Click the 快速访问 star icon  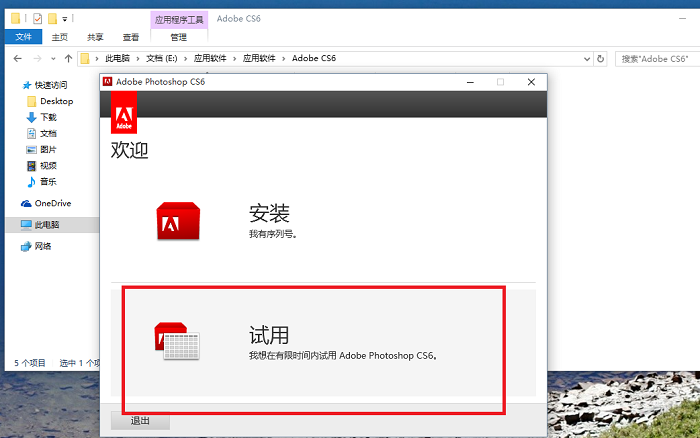pyautogui.click(x=27, y=85)
